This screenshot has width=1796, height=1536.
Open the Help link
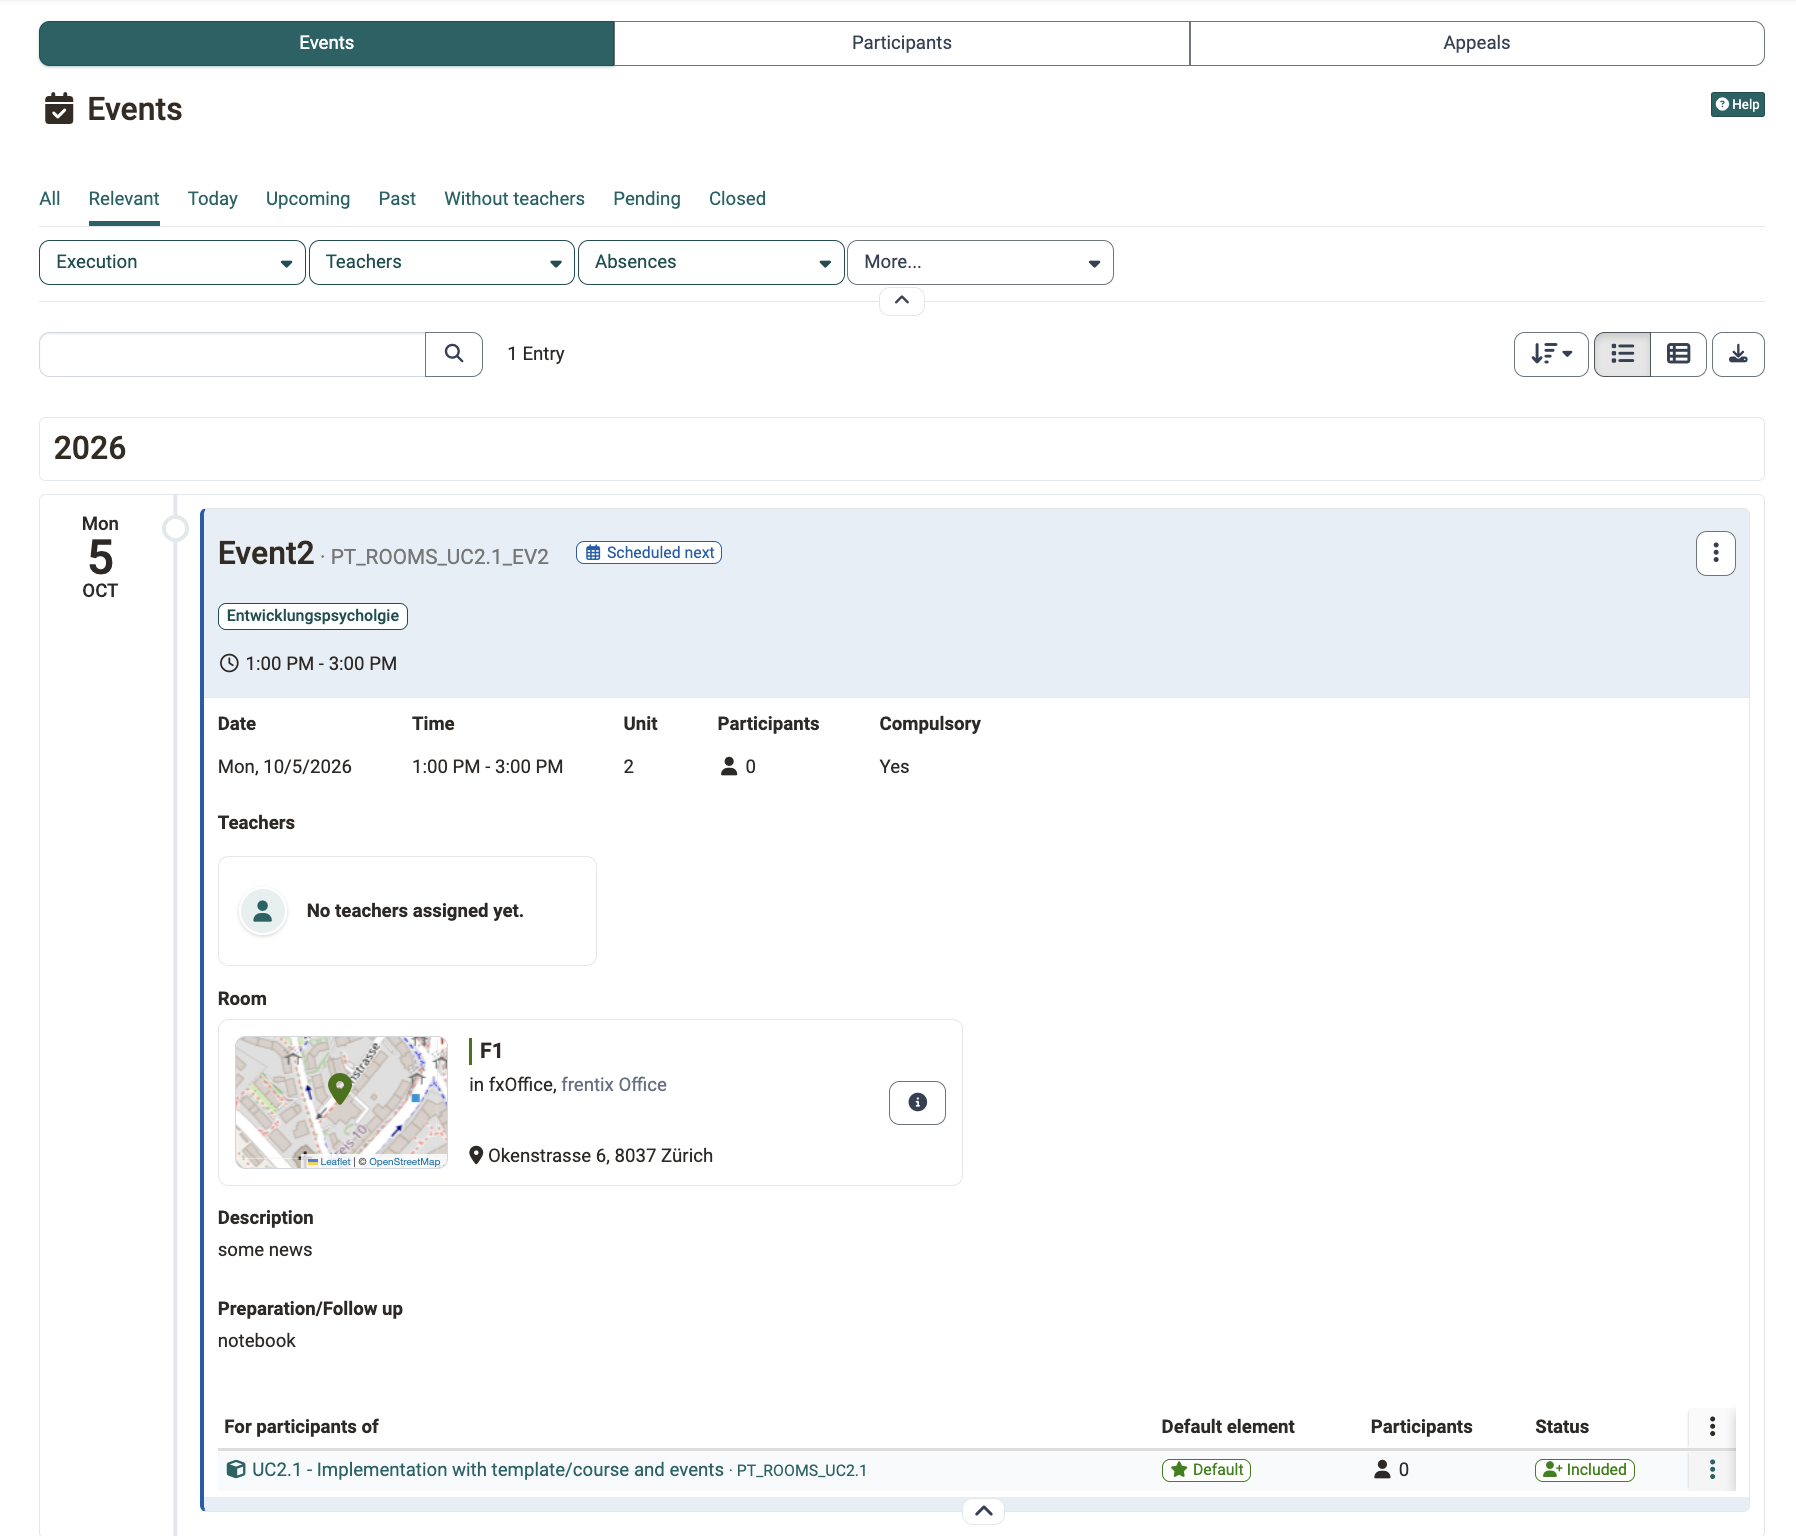point(1737,104)
